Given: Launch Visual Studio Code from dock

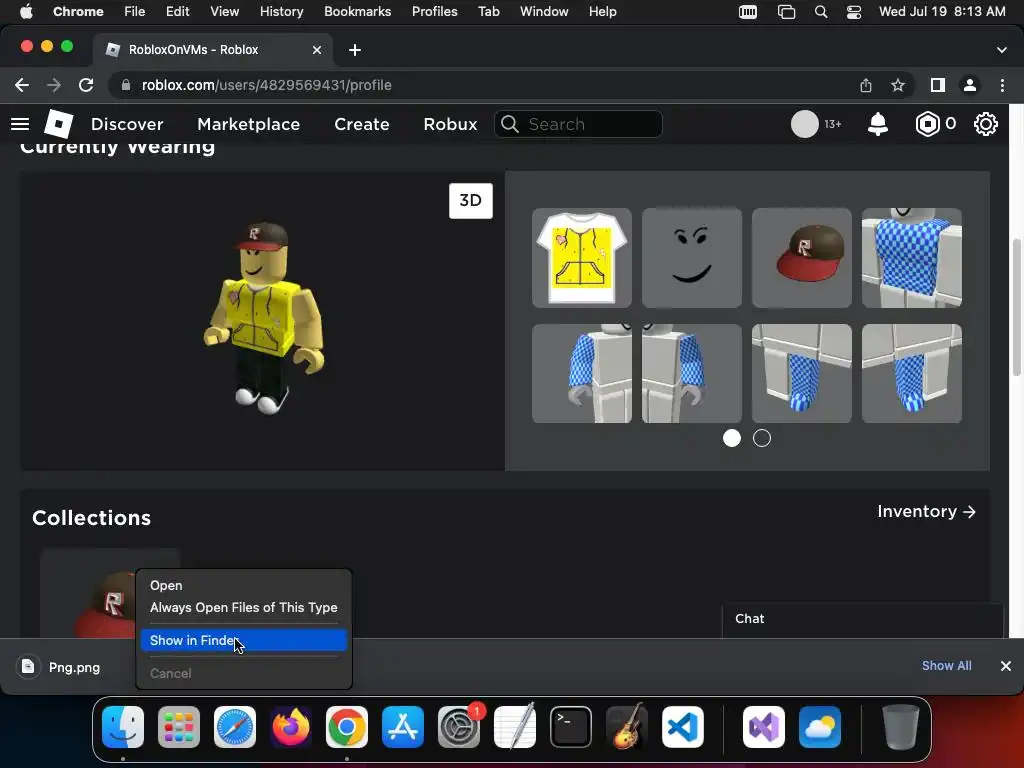Looking at the screenshot, I should (682, 727).
